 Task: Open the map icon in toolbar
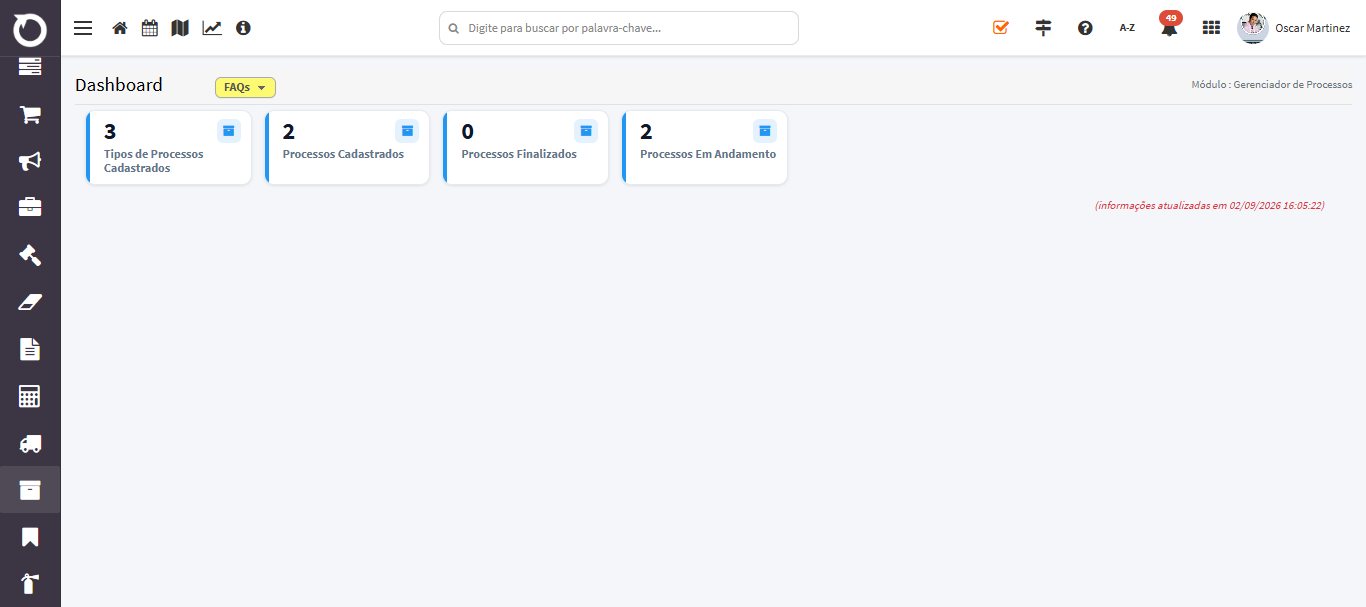180,28
